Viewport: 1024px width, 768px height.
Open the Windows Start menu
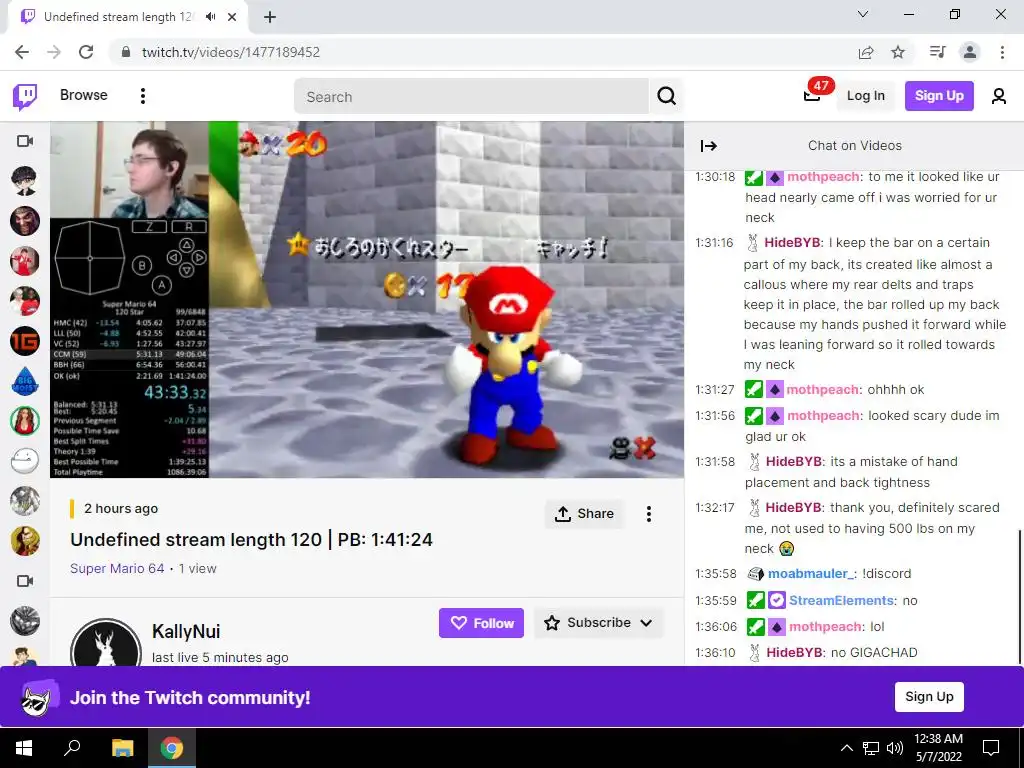click(x=24, y=748)
